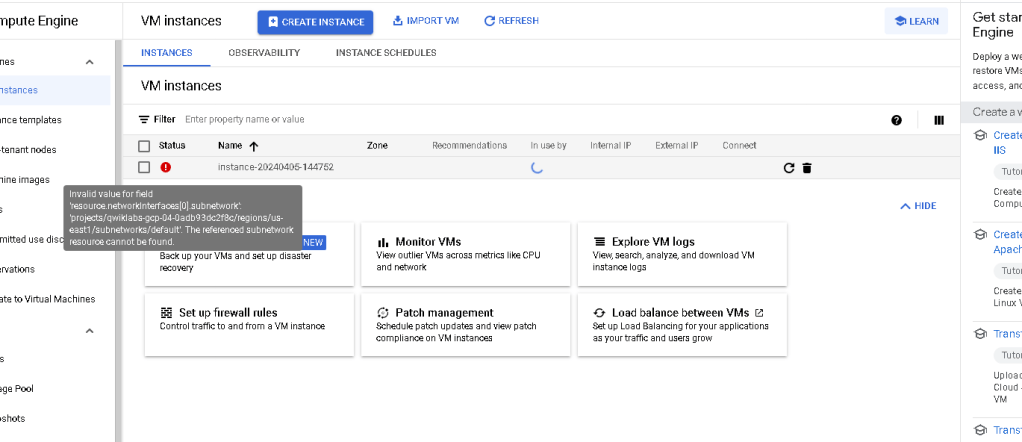The width and height of the screenshot is (1022, 442).
Task: Click the Patch management icon
Action: click(x=383, y=313)
